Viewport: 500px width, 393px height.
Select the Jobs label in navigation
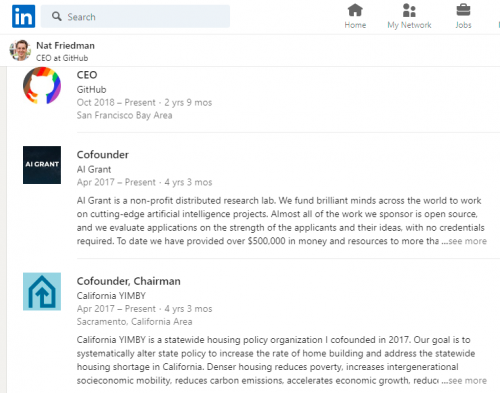(463, 25)
